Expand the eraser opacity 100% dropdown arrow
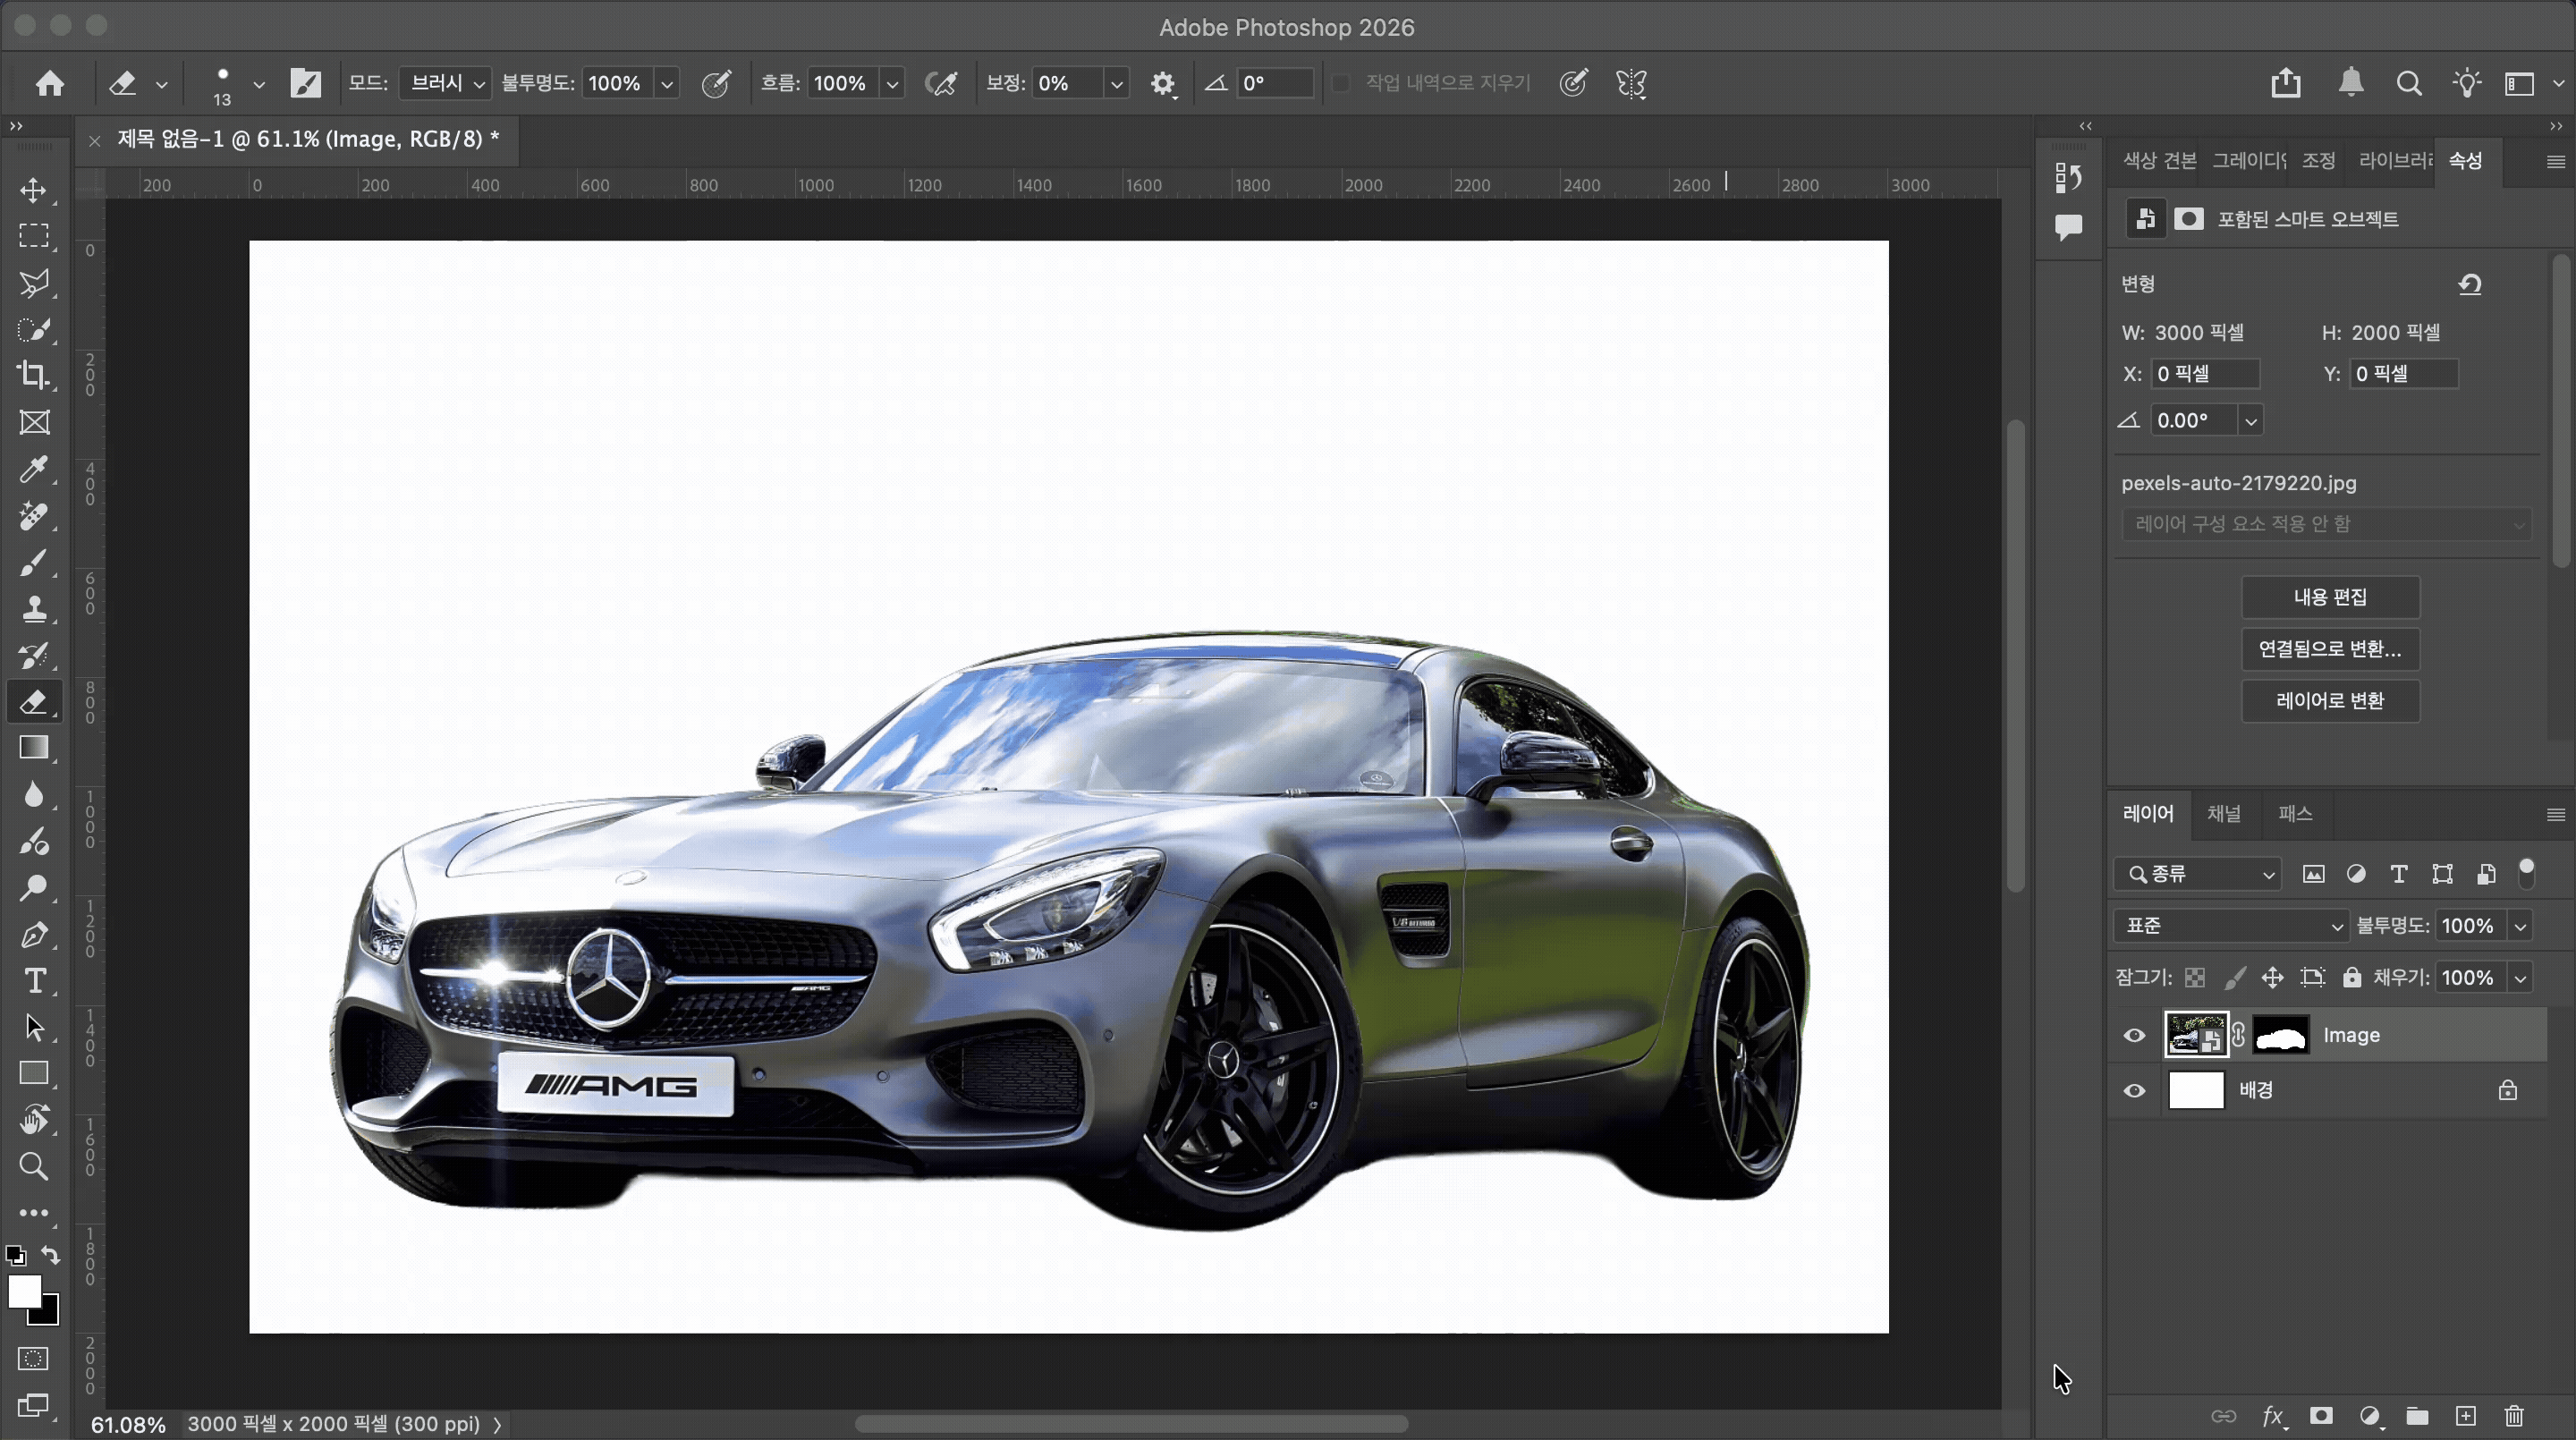This screenshot has width=2576, height=1440. point(667,84)
